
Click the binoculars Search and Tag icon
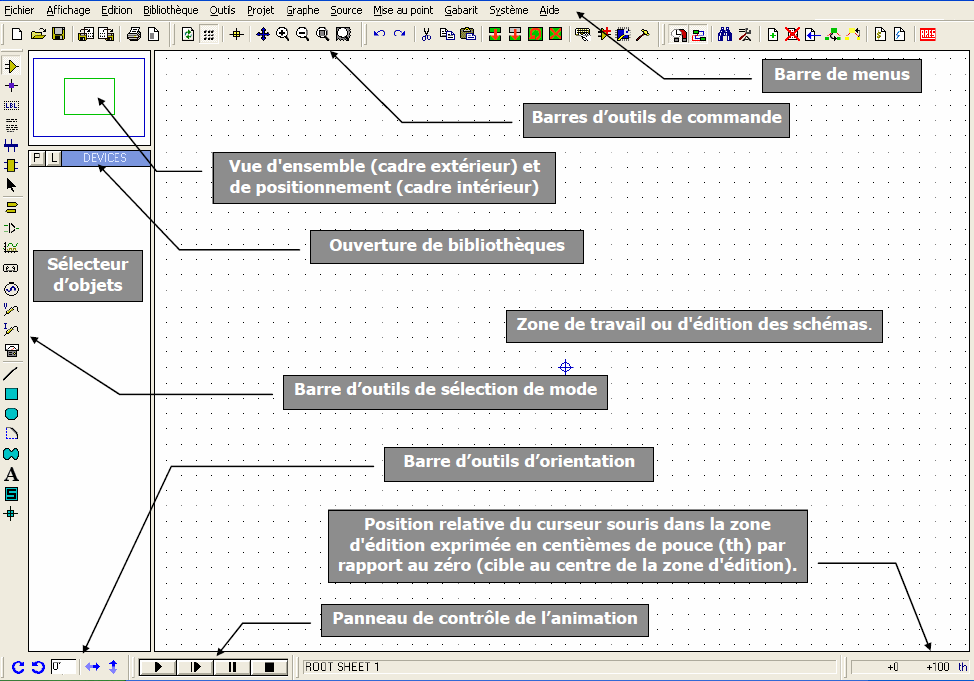click(x=725, y=34)
